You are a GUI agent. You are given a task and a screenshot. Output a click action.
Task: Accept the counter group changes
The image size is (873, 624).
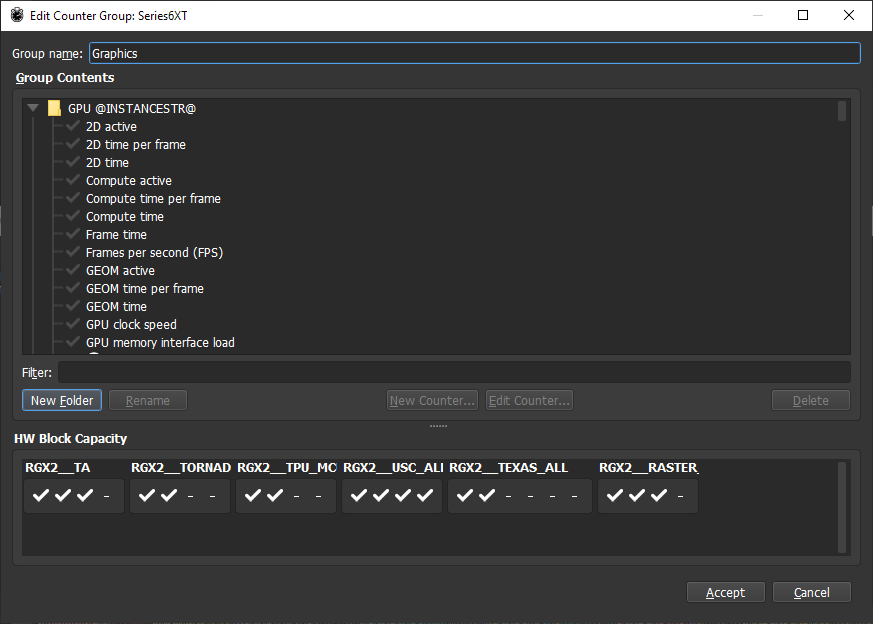coord(725,592)
